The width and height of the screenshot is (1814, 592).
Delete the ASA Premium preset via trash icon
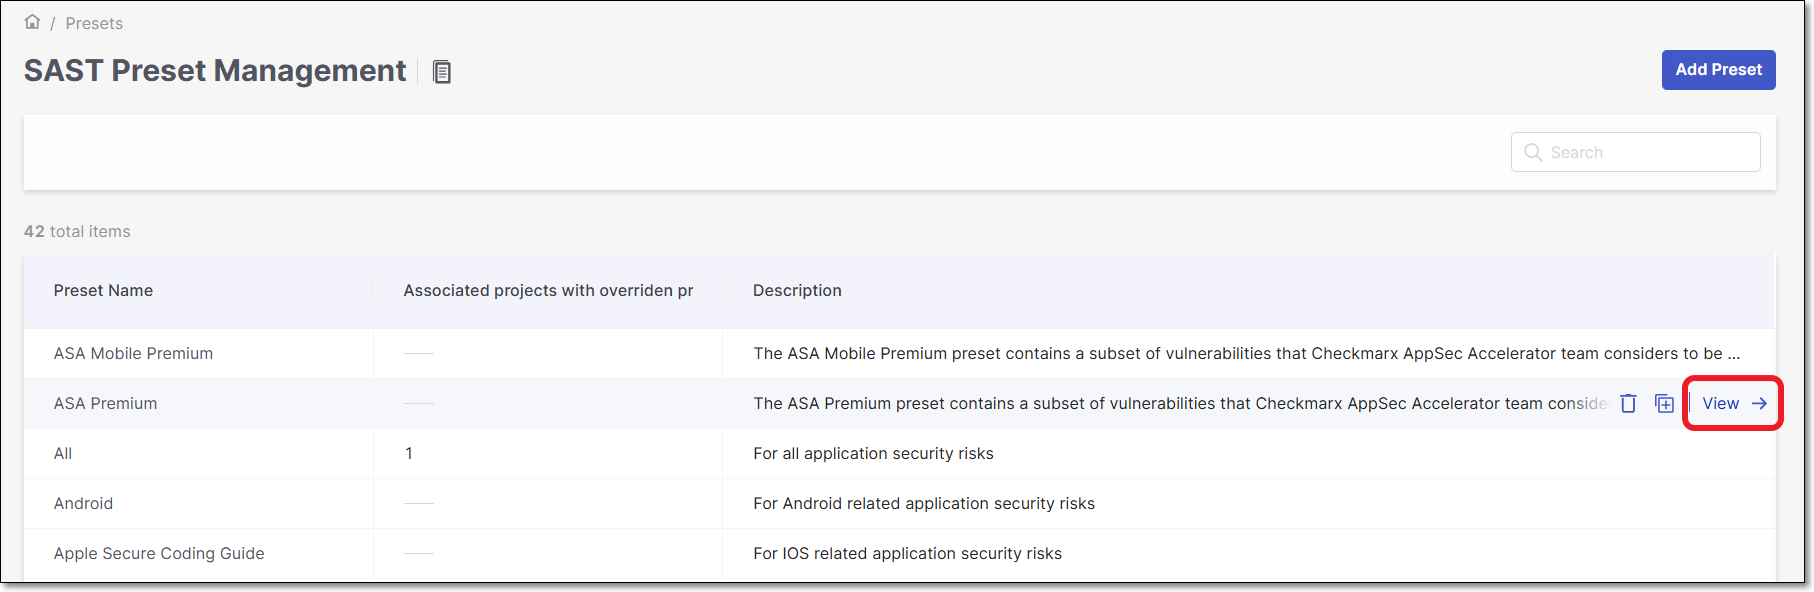coord(1628,403)
